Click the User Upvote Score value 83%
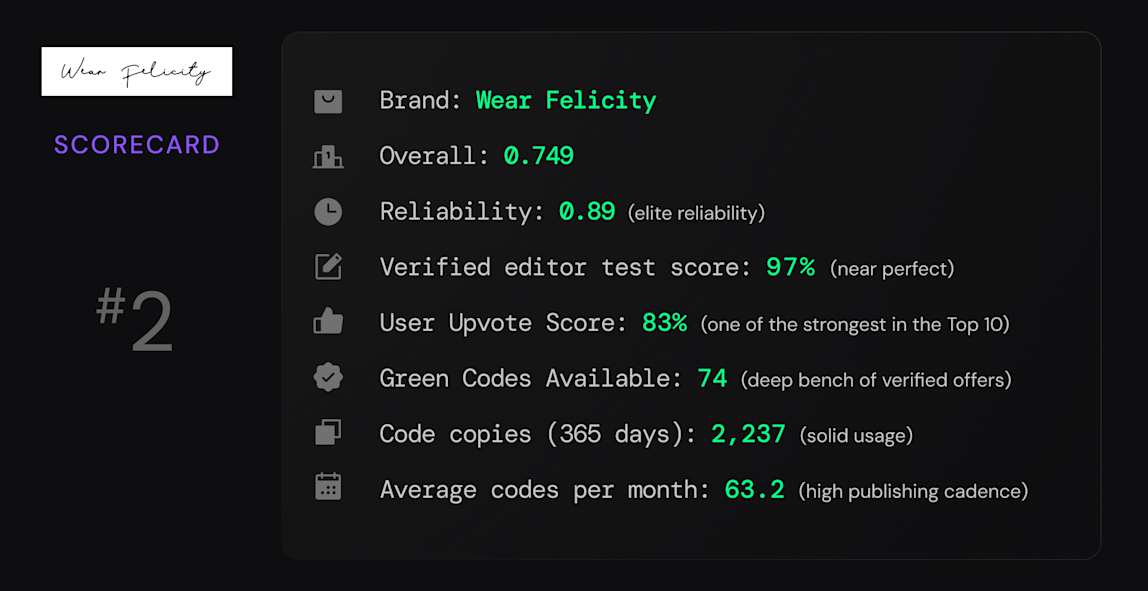This screenshot has height=591, width=1148. coord(668,323)
